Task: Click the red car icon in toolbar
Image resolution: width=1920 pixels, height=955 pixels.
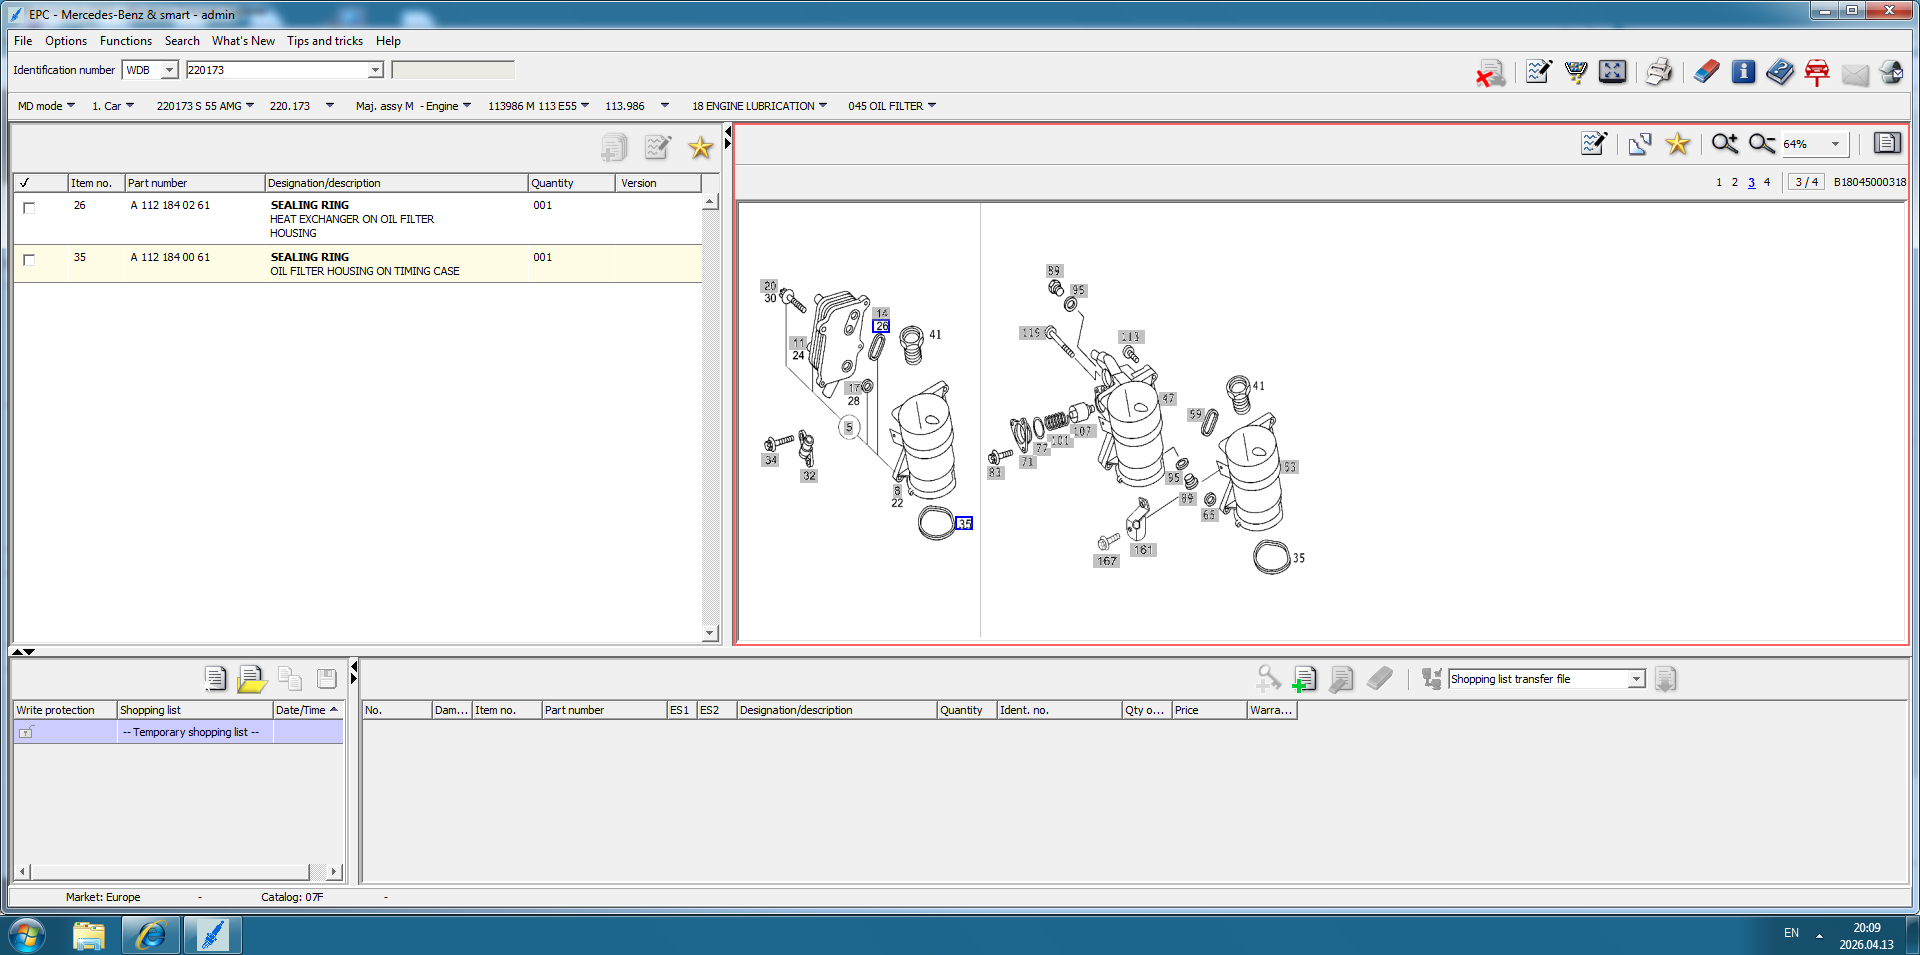Action: [1817, 72]
